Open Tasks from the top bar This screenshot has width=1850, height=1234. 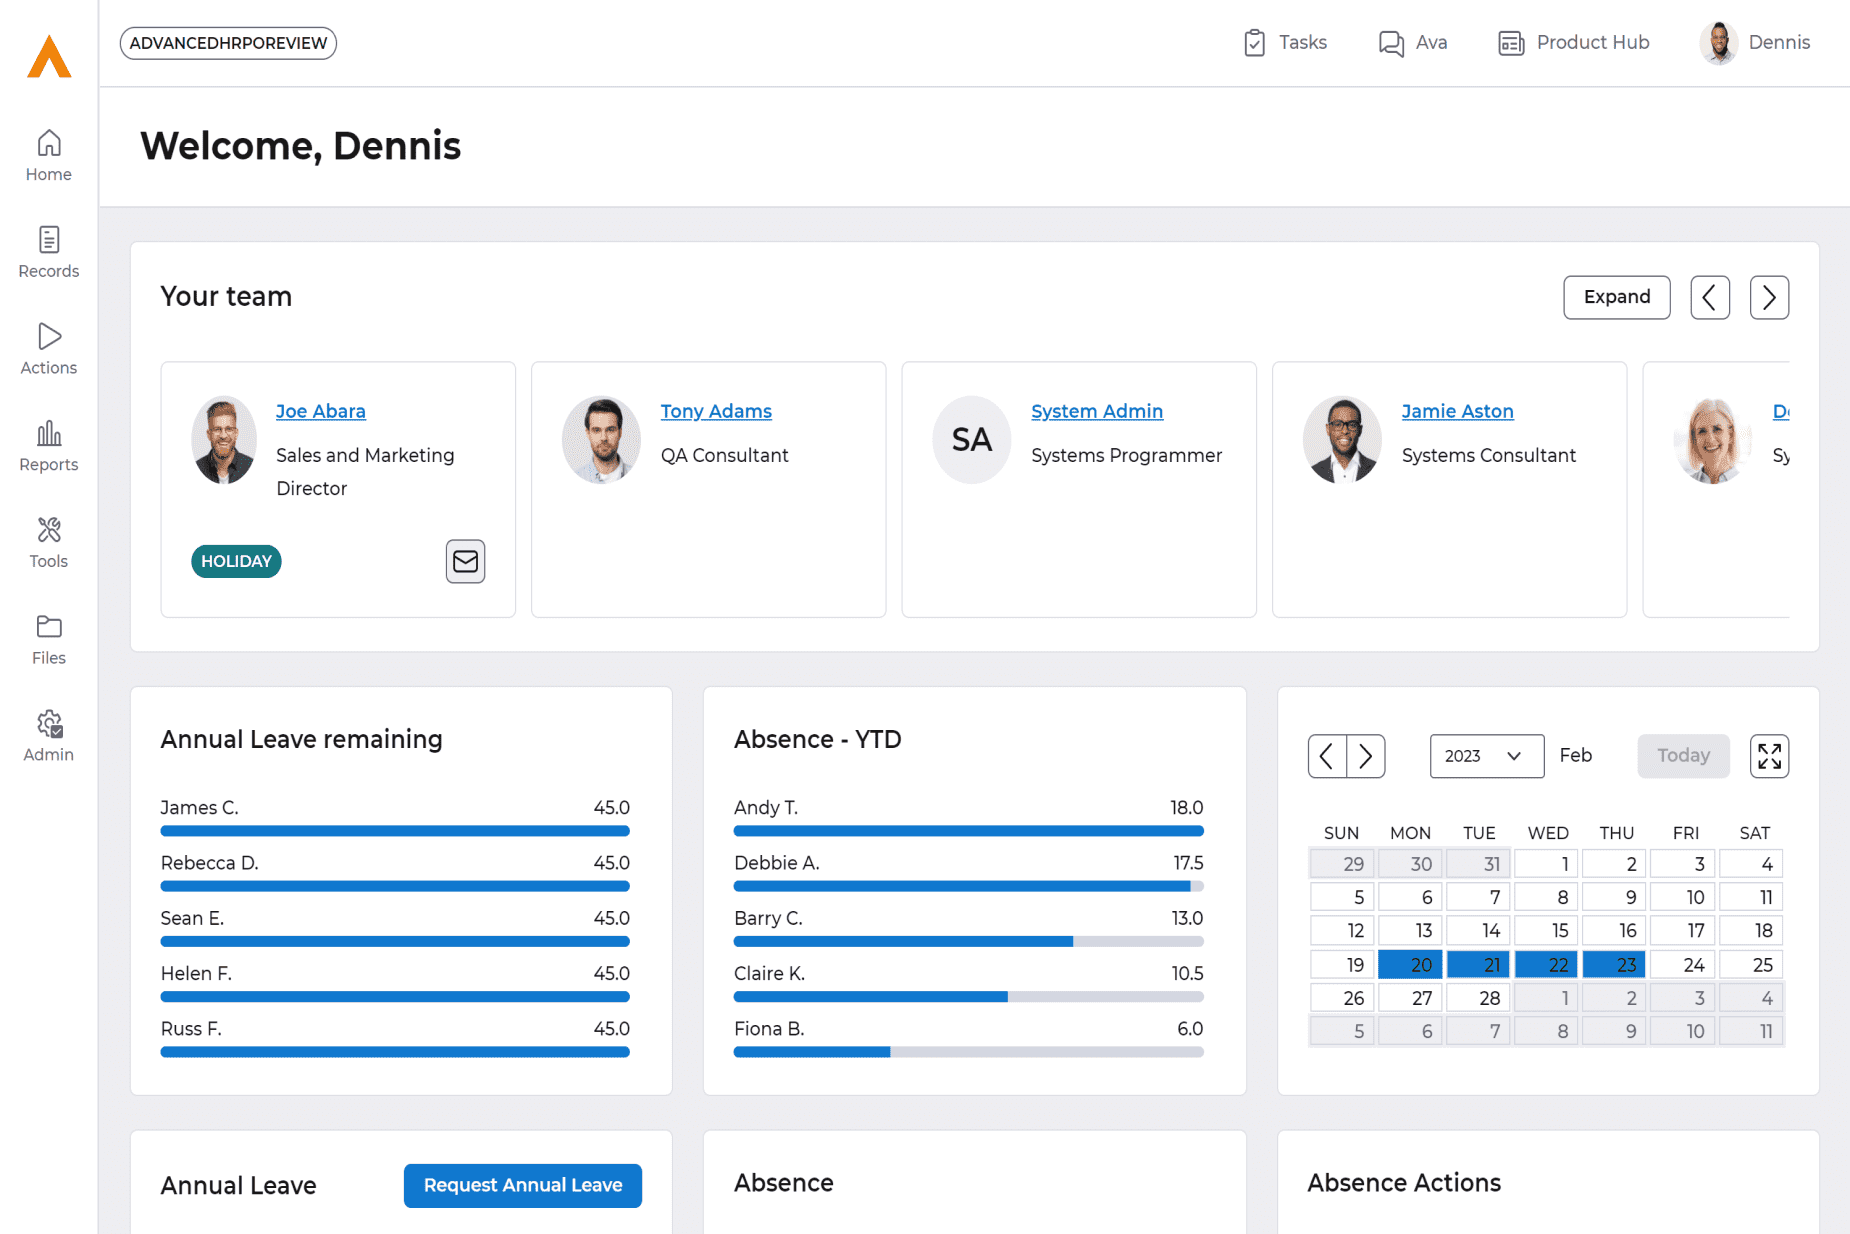pos(1285,43)
